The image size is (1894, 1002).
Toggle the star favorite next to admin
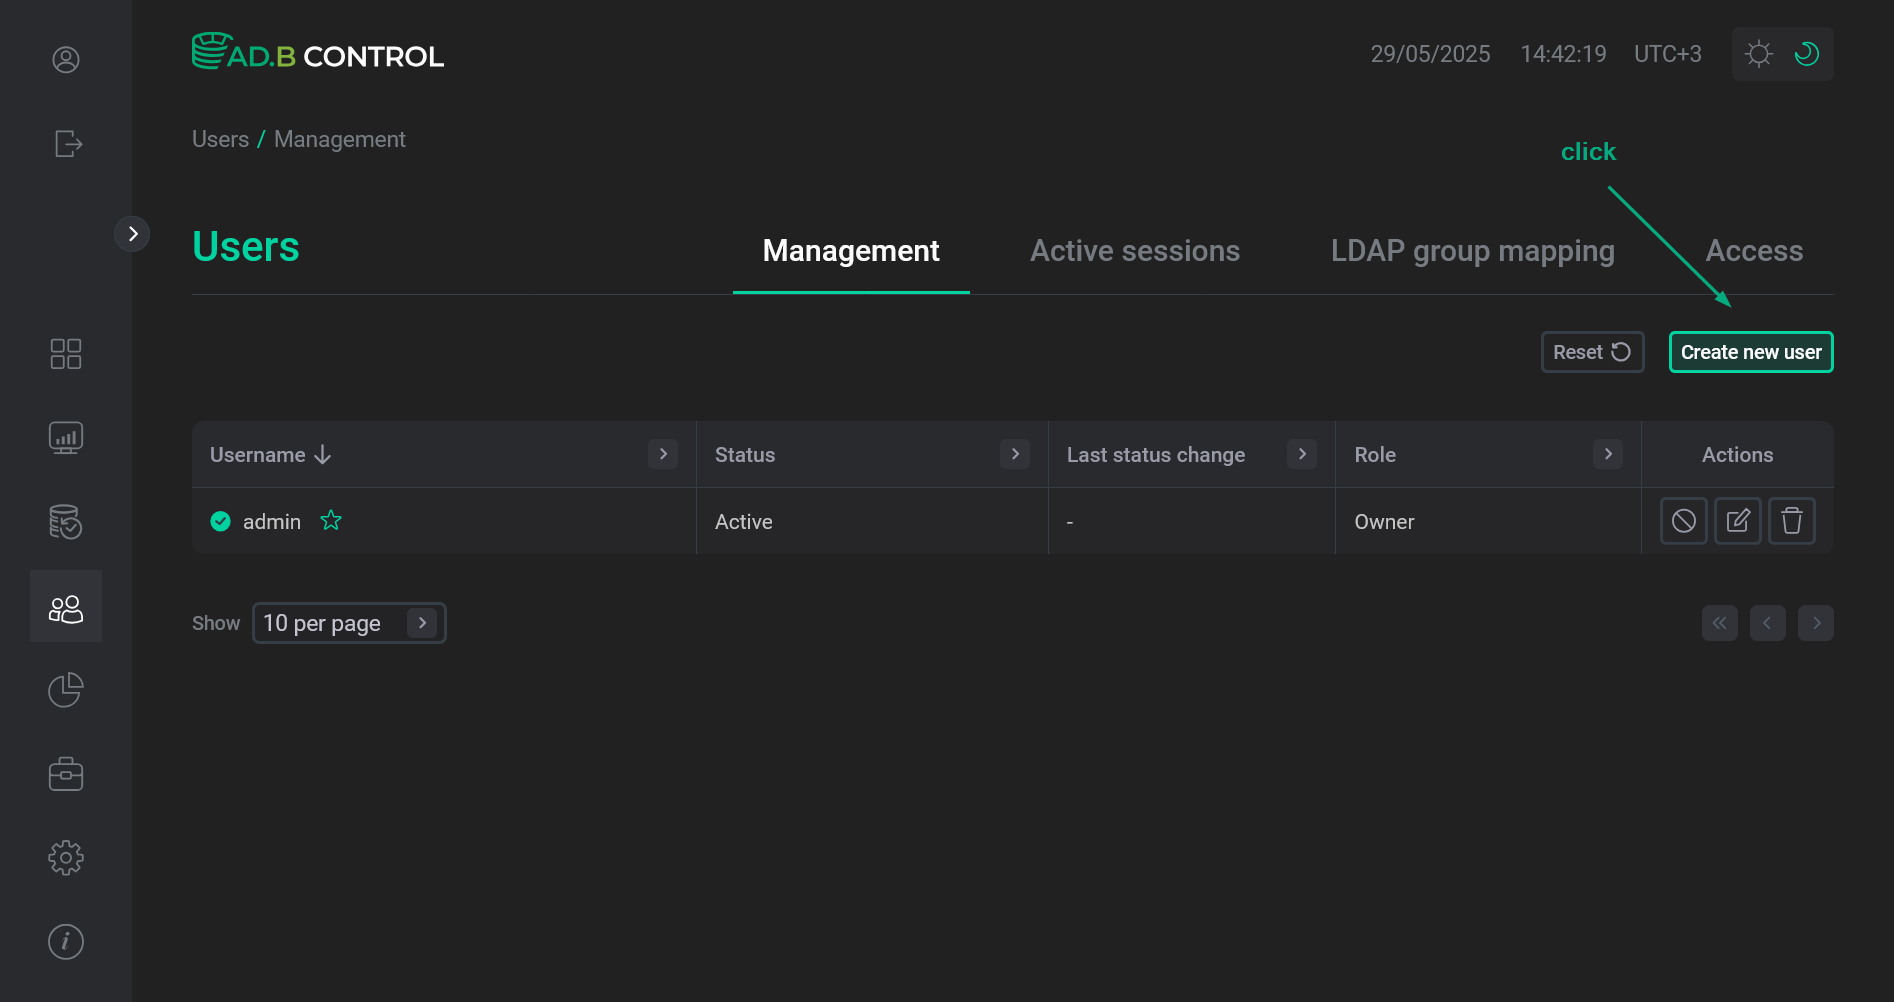click(x=330, y=520)
